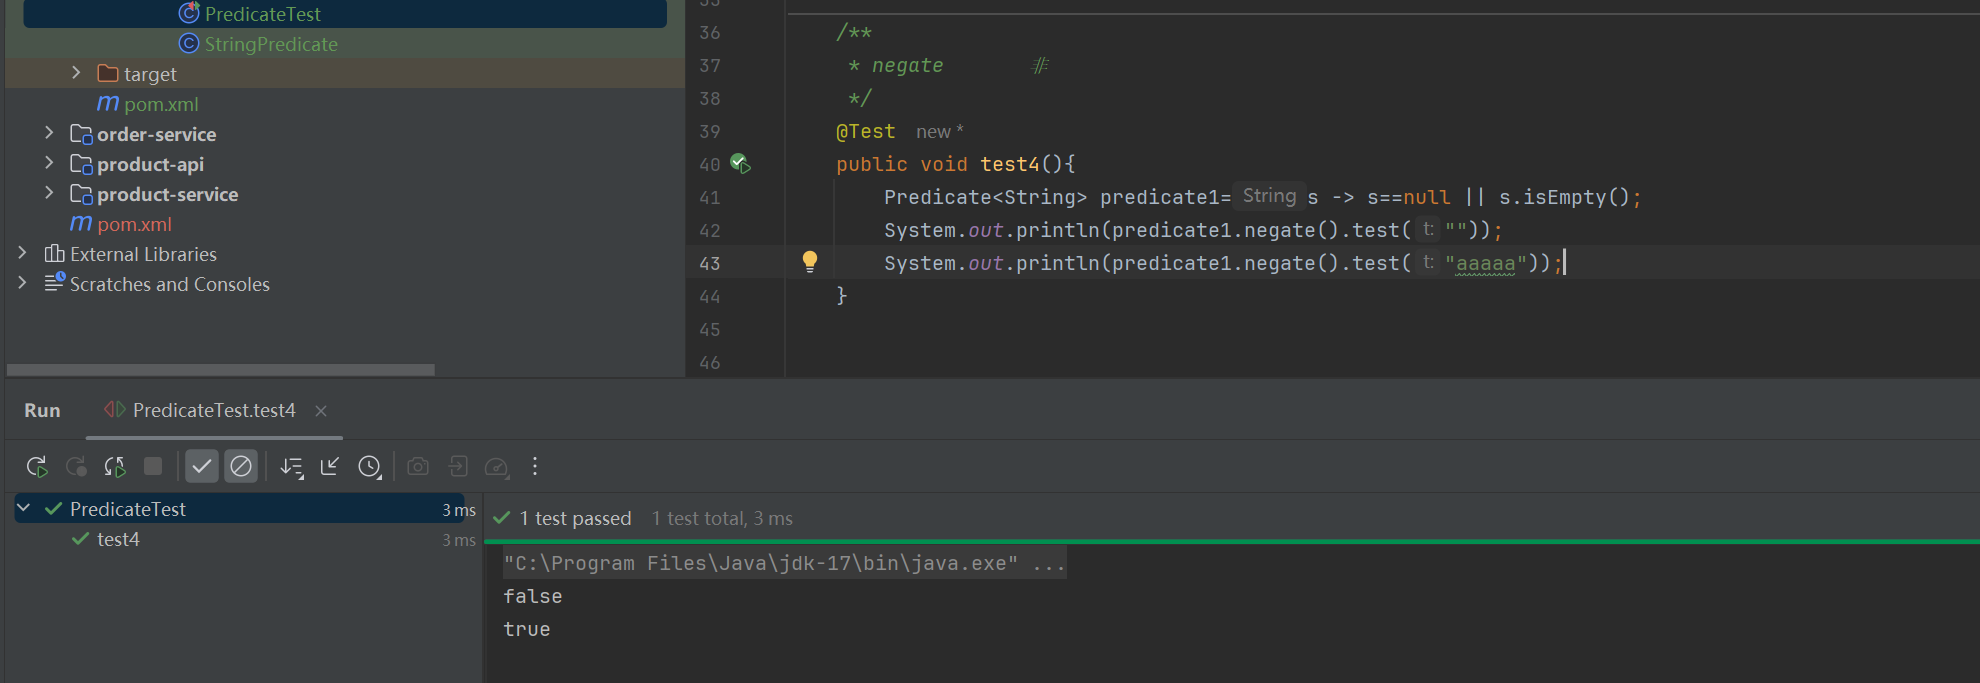
Task: Open the green pom.xml under target
Action: click(x=161, y=104)
